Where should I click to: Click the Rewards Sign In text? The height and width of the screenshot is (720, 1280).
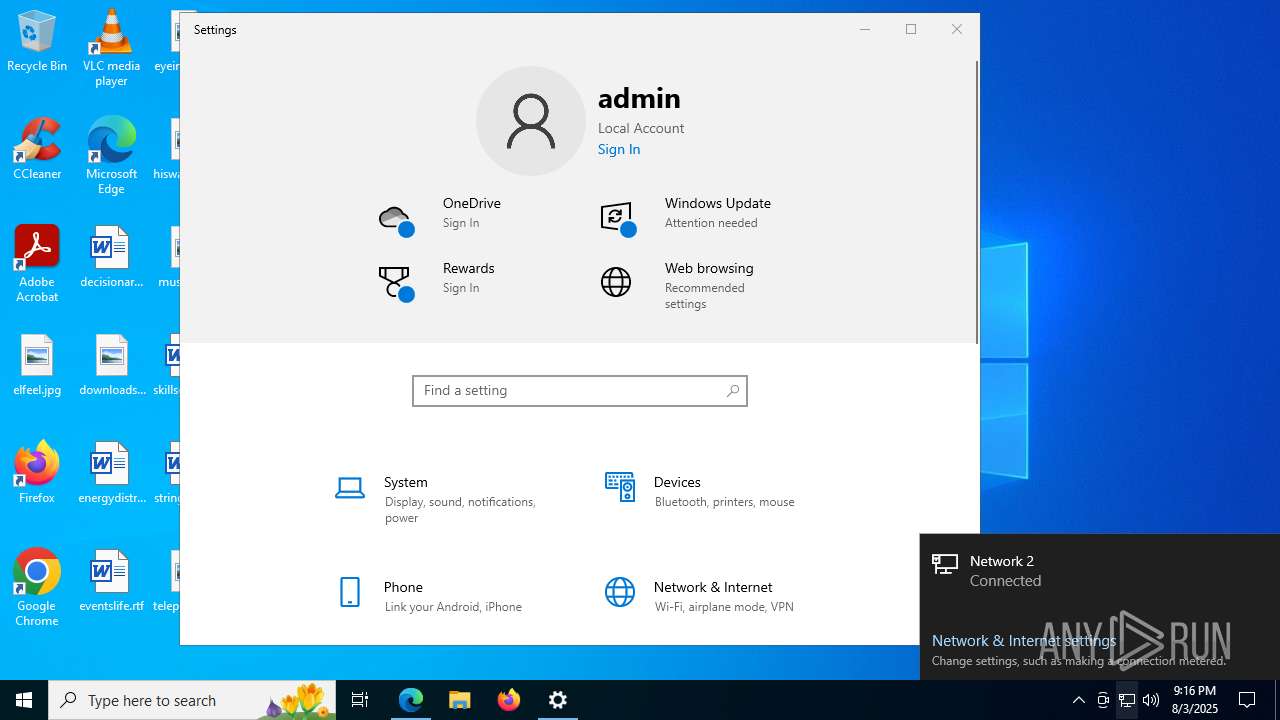(461, 288)
